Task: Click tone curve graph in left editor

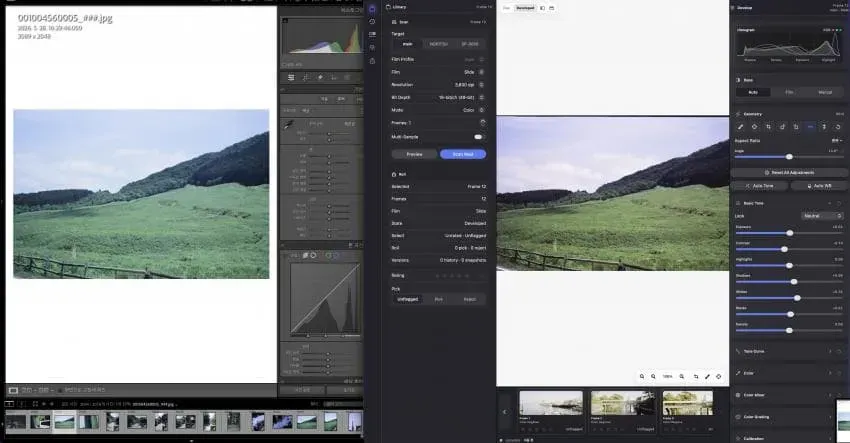Action: tap(325, 299)
